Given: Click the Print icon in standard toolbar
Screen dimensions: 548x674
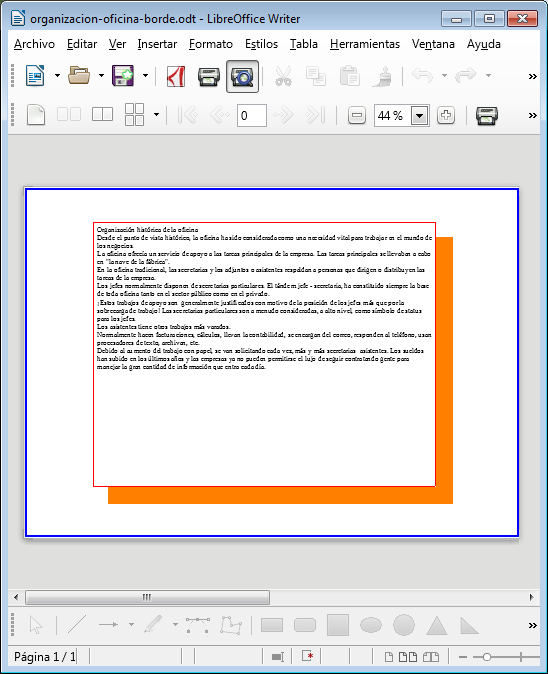Looking at the screenshot, I should coord(209,77).
